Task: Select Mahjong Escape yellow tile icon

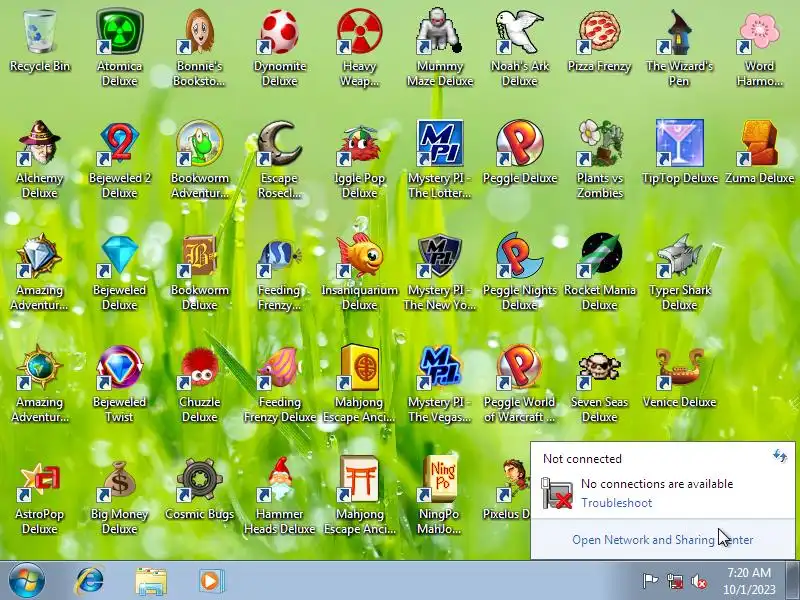Action: [x=359, y=367]
